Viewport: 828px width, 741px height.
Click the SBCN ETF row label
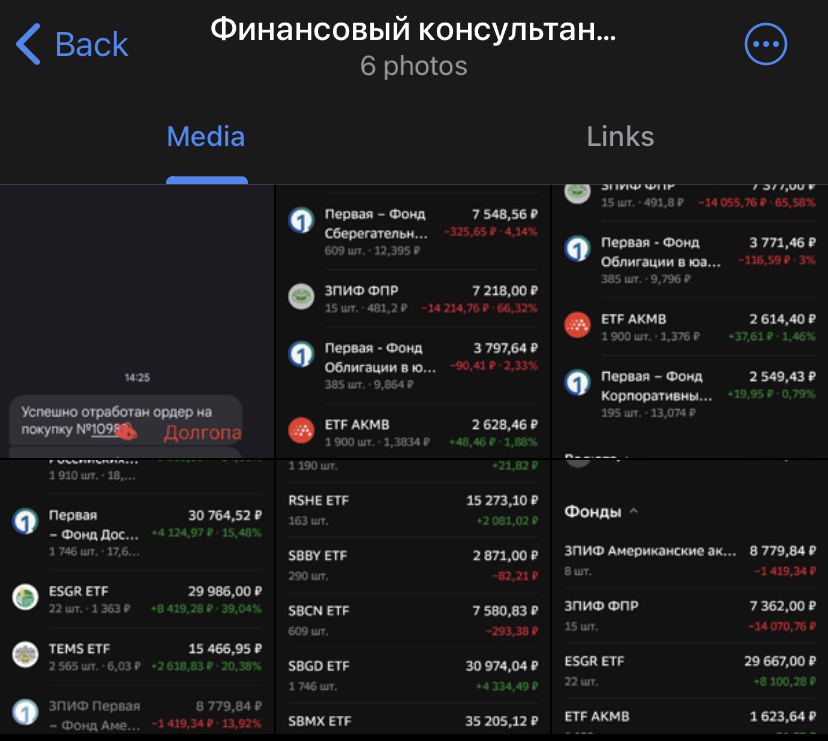(319, 611)
